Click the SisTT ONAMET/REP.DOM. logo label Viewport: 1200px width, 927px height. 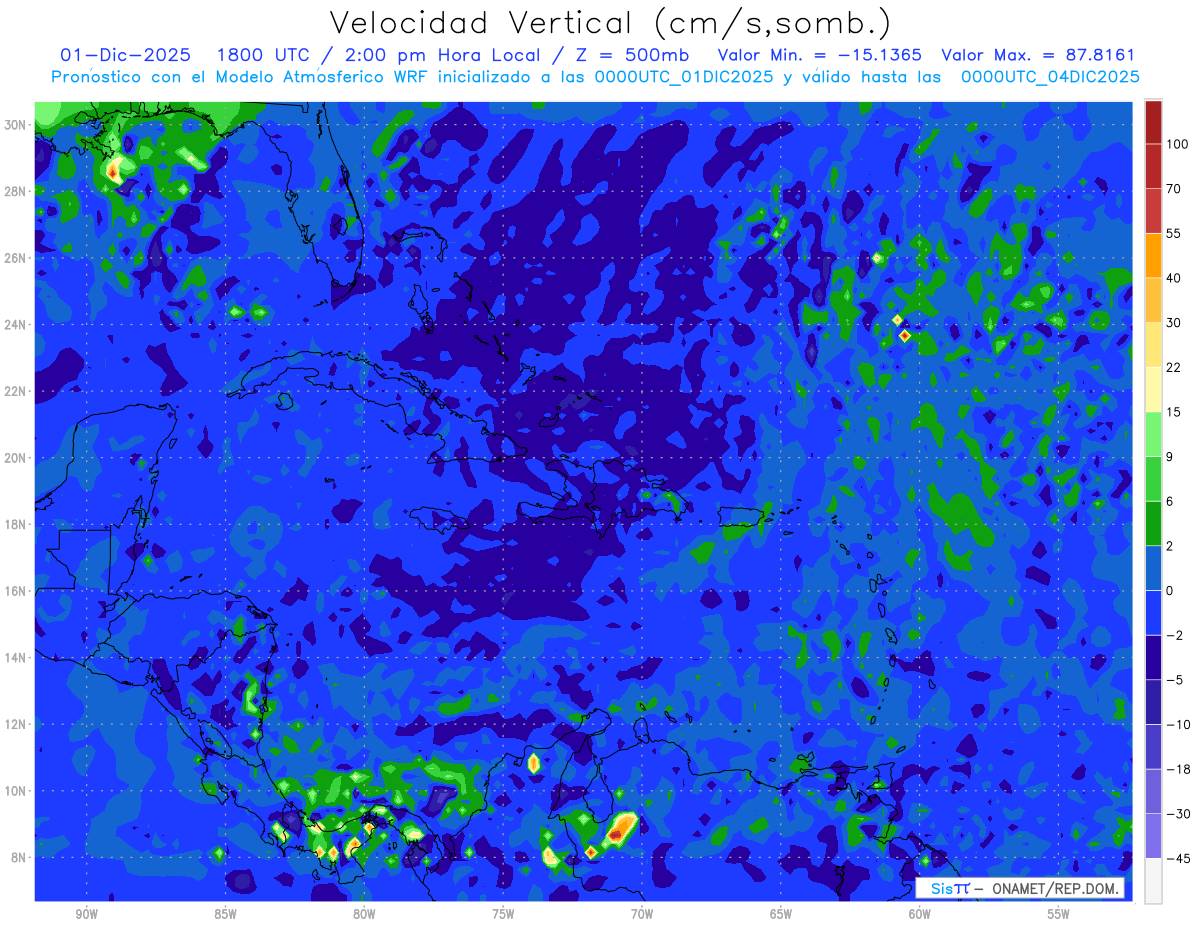[1020, 888]
